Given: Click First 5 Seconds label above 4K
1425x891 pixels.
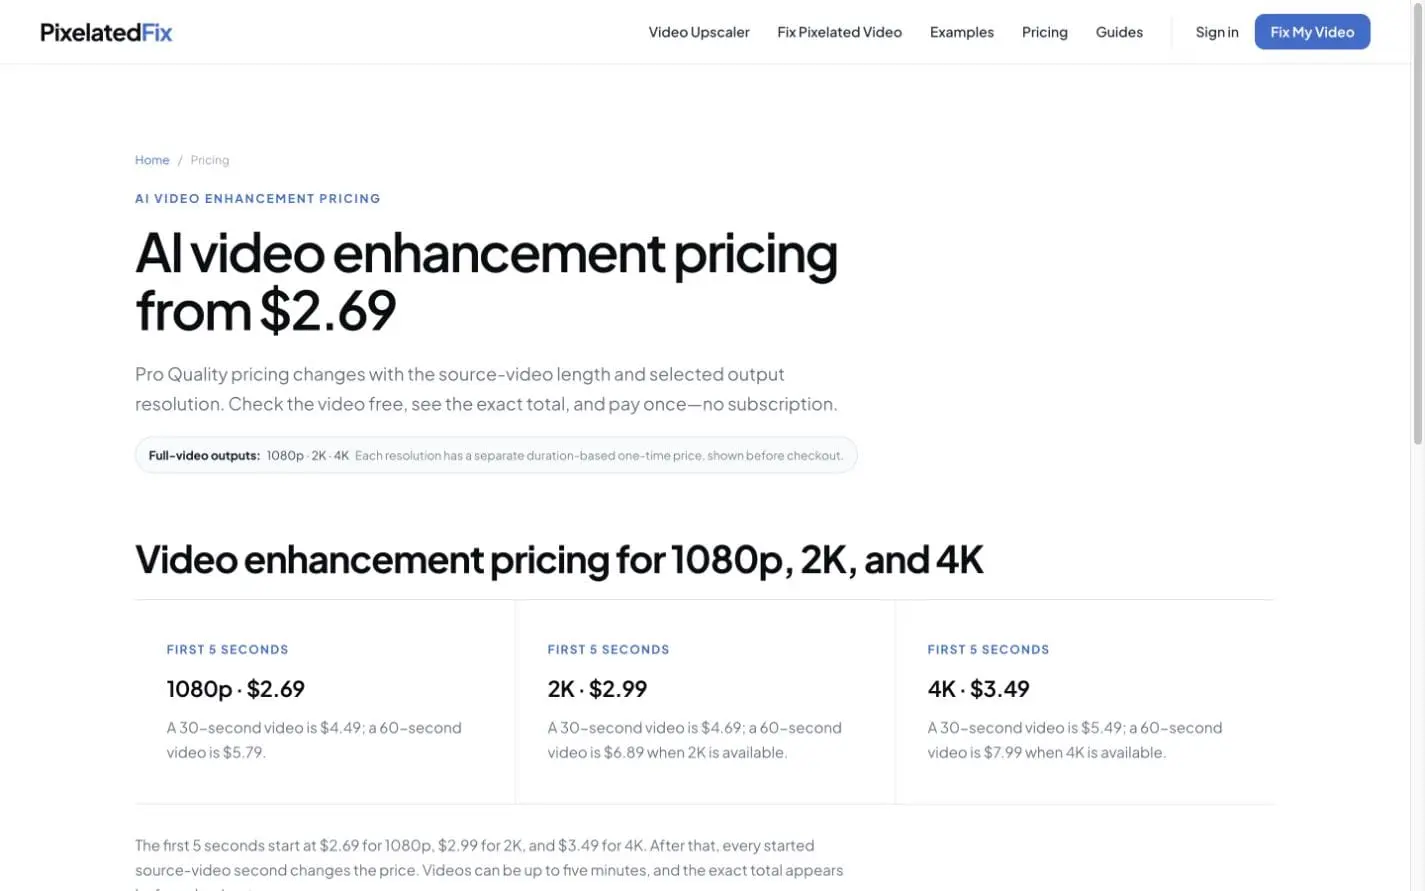Looking at the screenshot, I should pyautogui.click(x=988, y=649).
